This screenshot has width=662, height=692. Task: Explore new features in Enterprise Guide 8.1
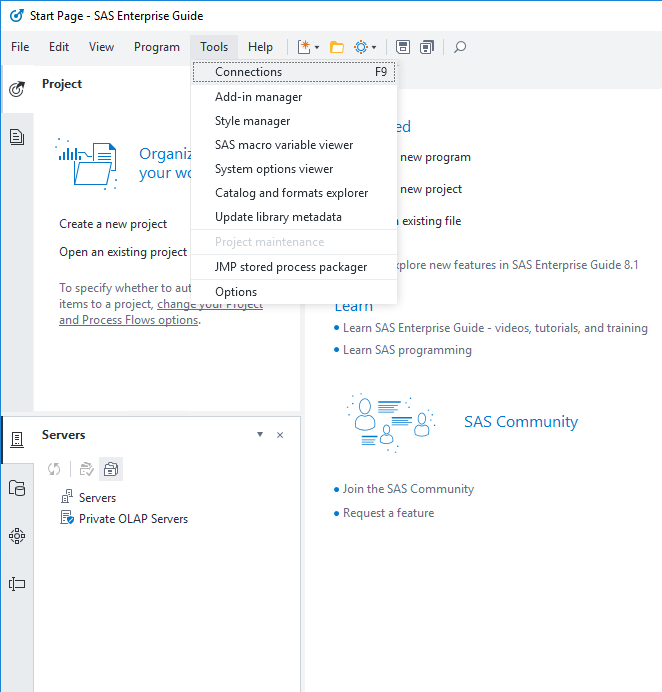[x=518, y=265]
